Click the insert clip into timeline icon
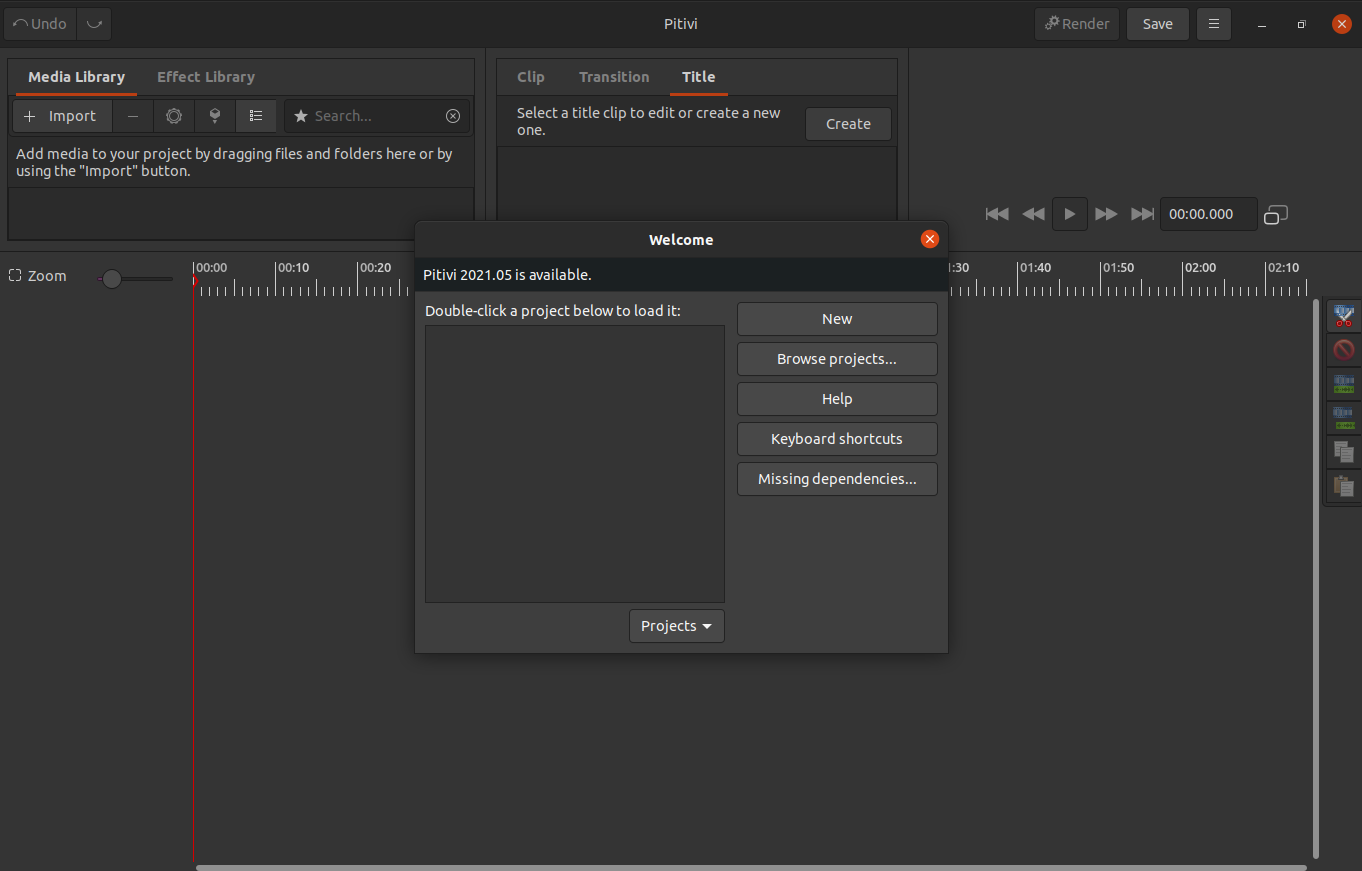 (215, 116)
